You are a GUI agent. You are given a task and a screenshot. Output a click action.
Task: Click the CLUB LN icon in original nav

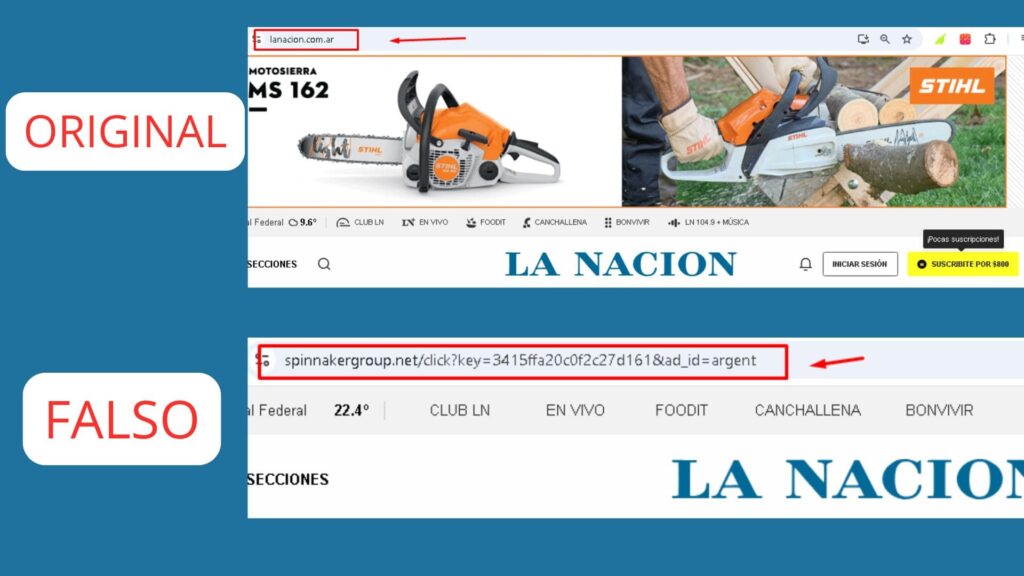click(342, 223)
